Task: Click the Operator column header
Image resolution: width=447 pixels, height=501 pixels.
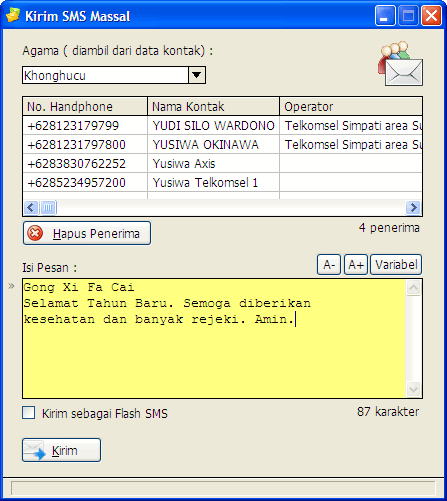Action: click(x=351, y=107)
